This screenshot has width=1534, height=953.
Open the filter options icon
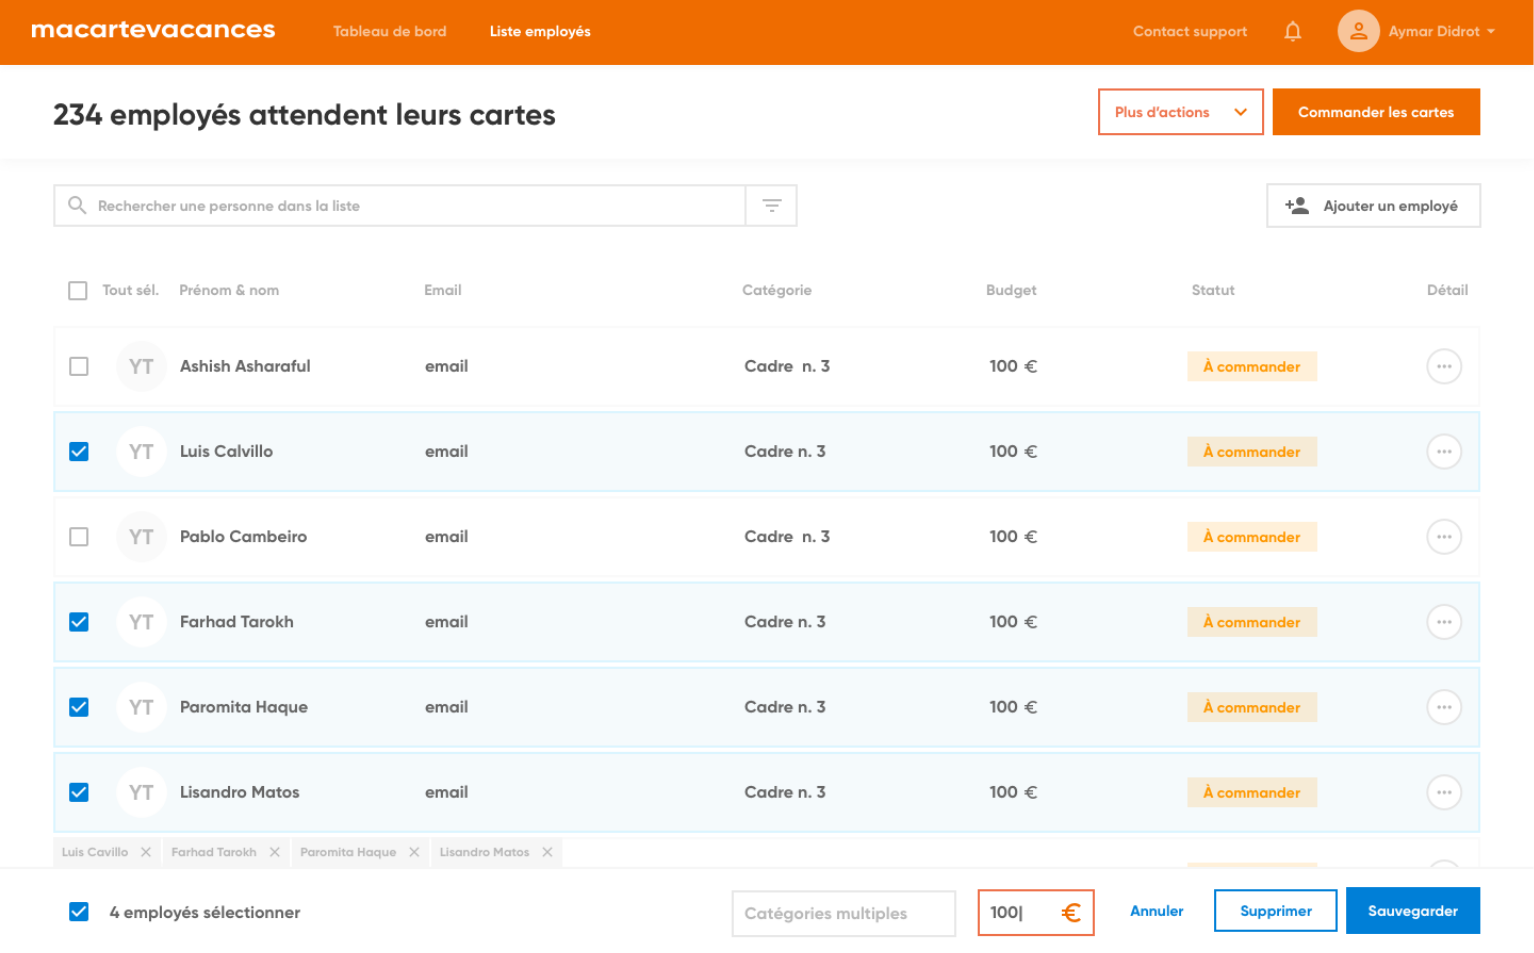tap(771, 206)
